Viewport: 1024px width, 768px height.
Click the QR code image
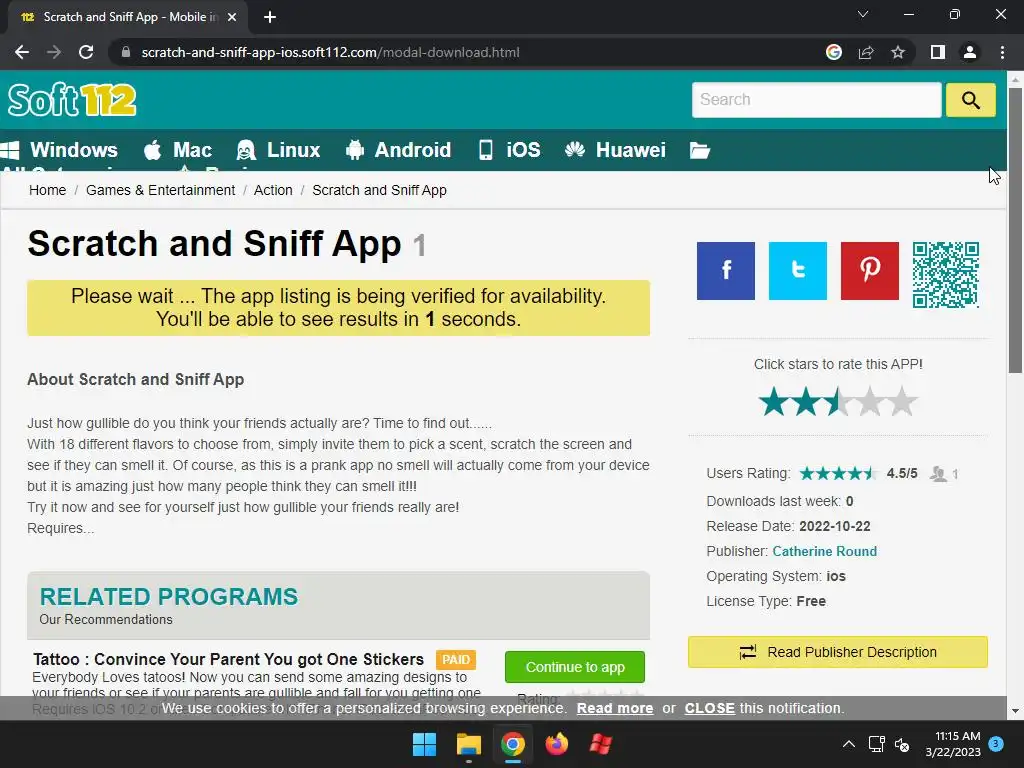click(946, 274)
